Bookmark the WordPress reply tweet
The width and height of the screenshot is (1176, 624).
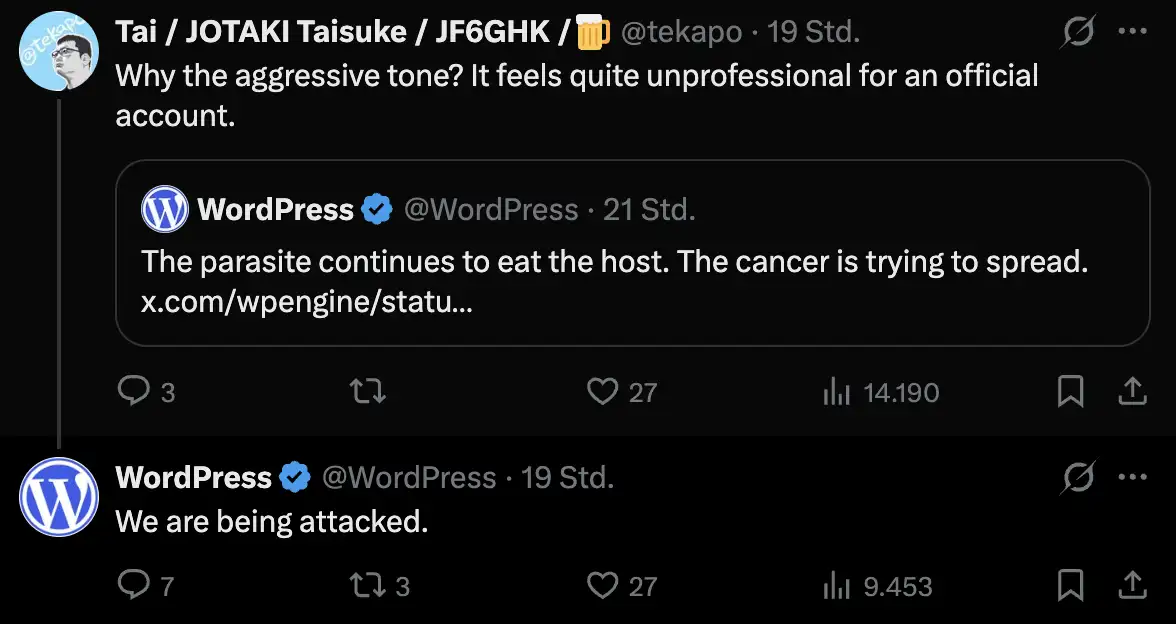pyautogui.click(x=1070, y=585)
